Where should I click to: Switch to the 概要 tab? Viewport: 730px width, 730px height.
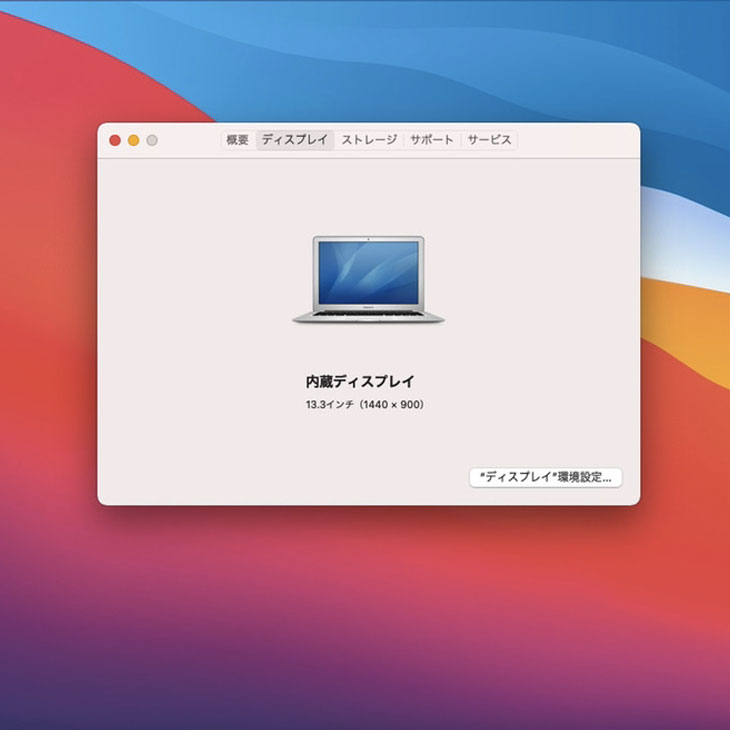click(x=237, y=140)
